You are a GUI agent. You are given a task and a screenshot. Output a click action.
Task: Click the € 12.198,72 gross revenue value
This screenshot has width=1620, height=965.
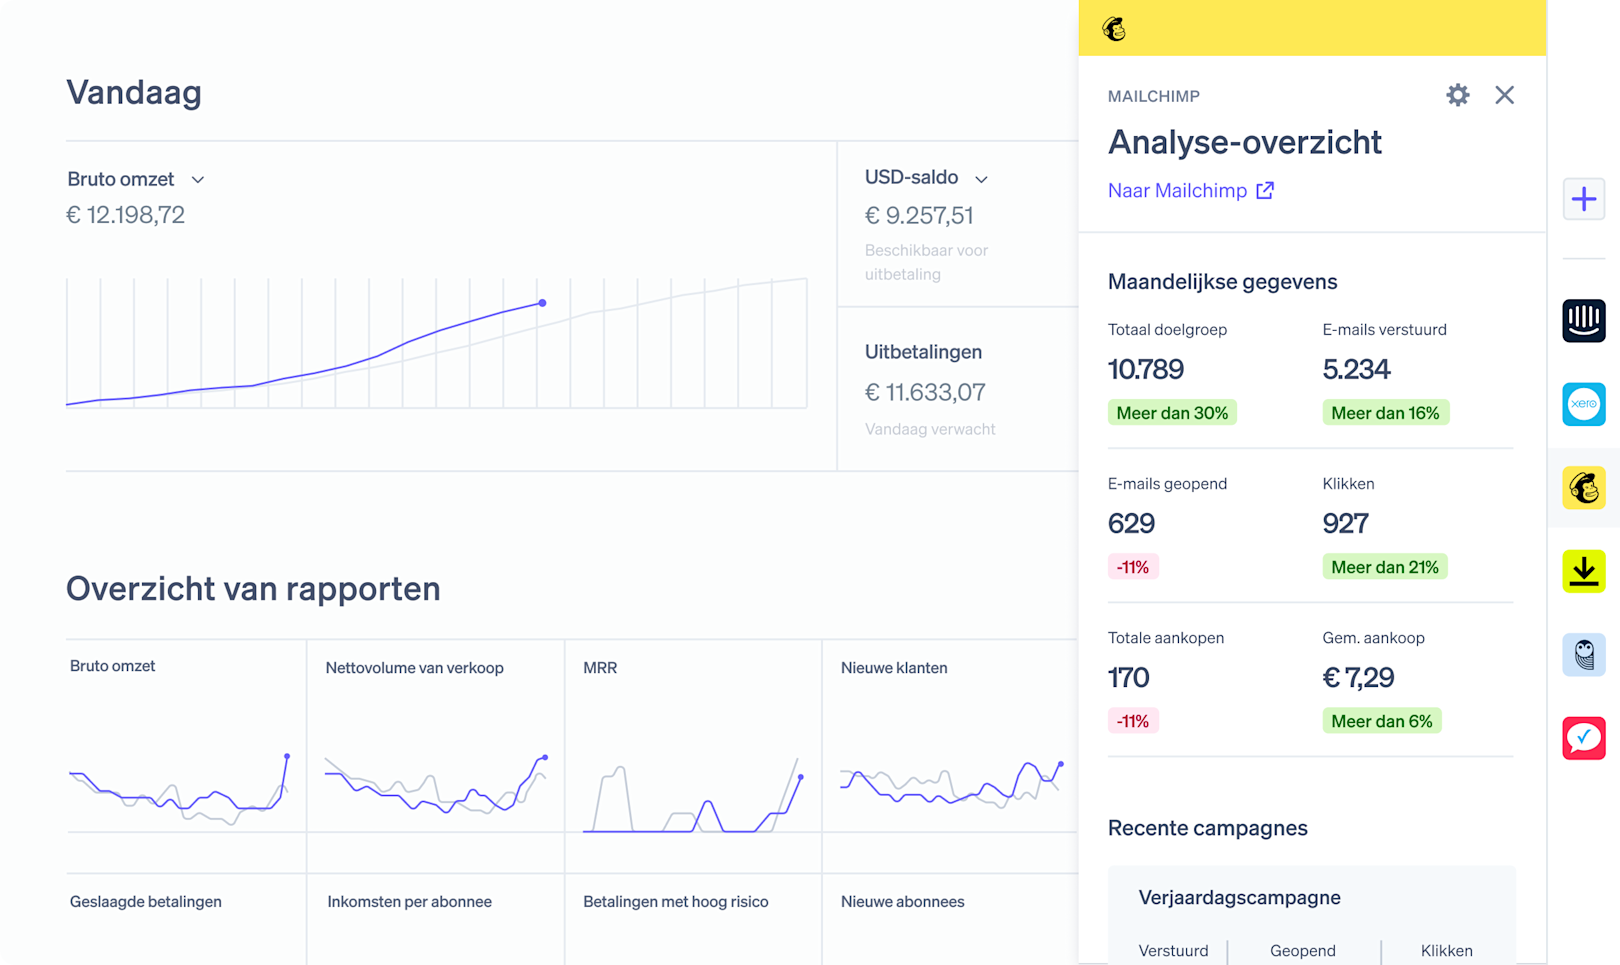126,215
